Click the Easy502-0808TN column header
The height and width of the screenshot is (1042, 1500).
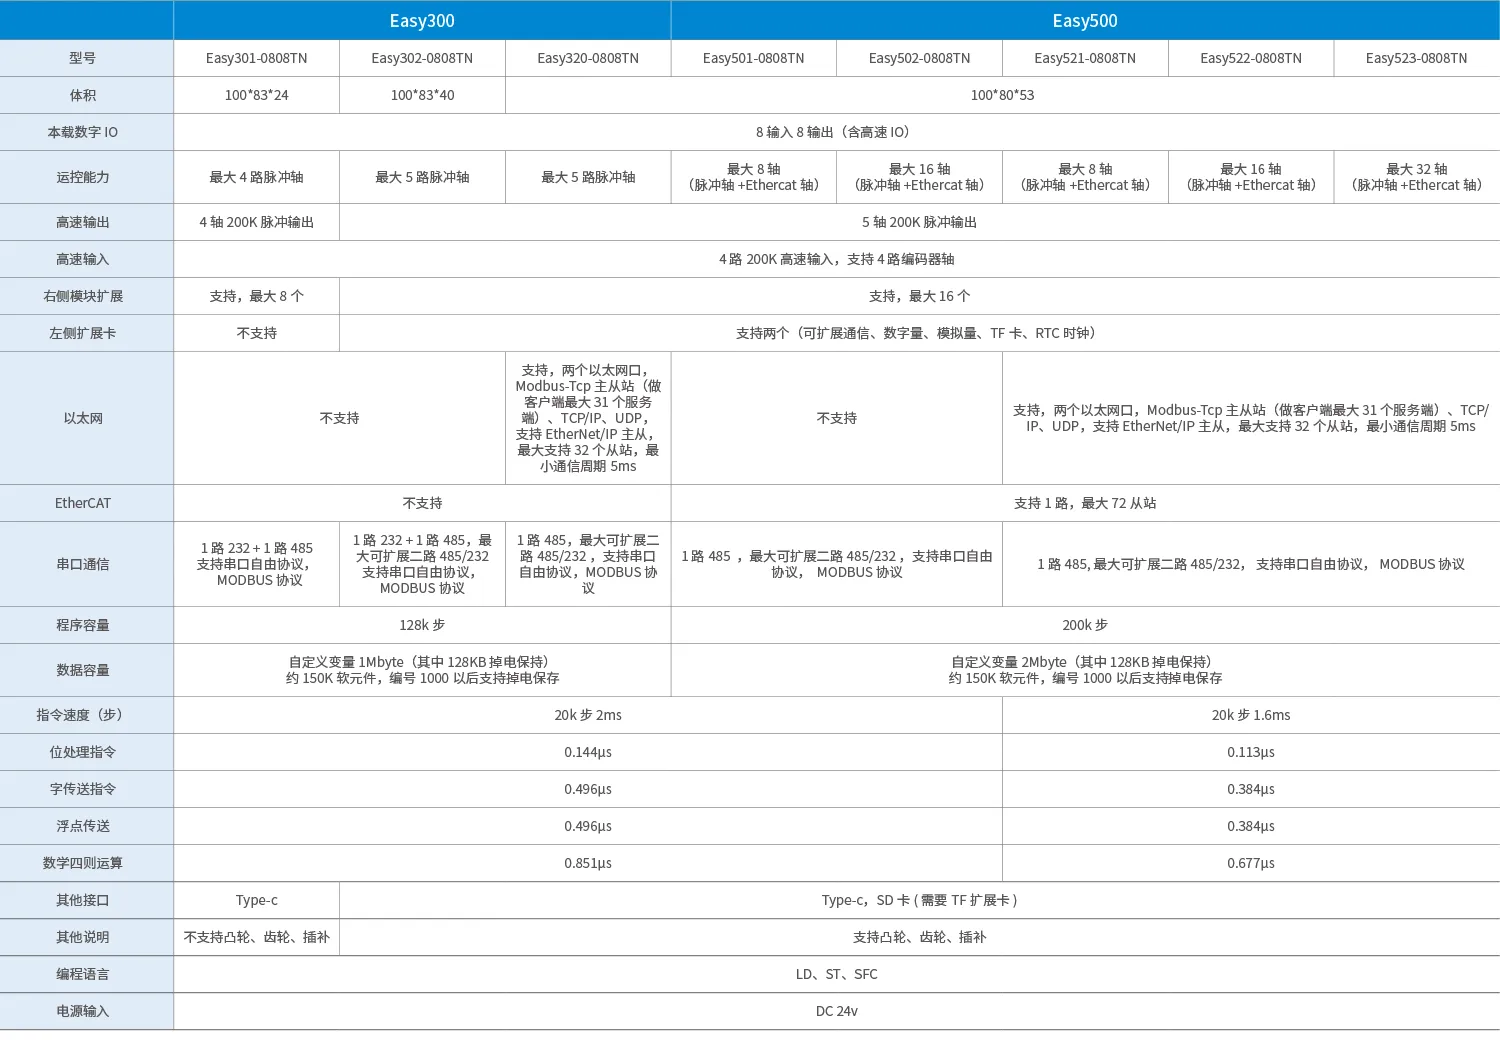[x=919, y=58]
